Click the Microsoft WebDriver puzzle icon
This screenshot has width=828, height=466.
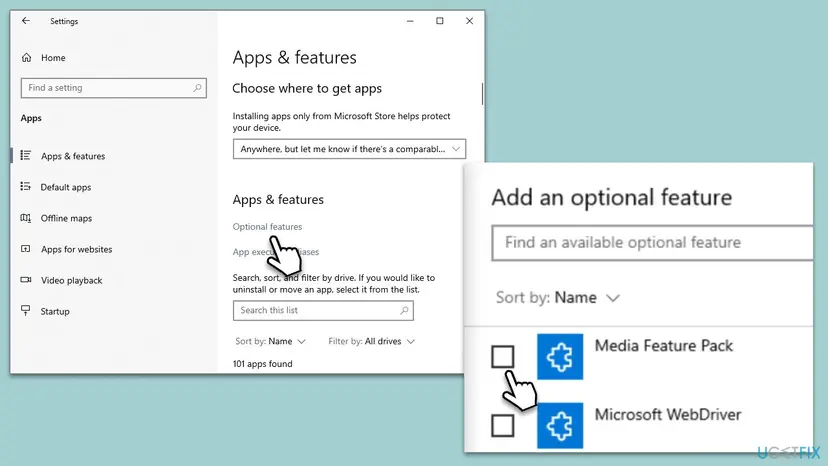[x=560, y=425]
